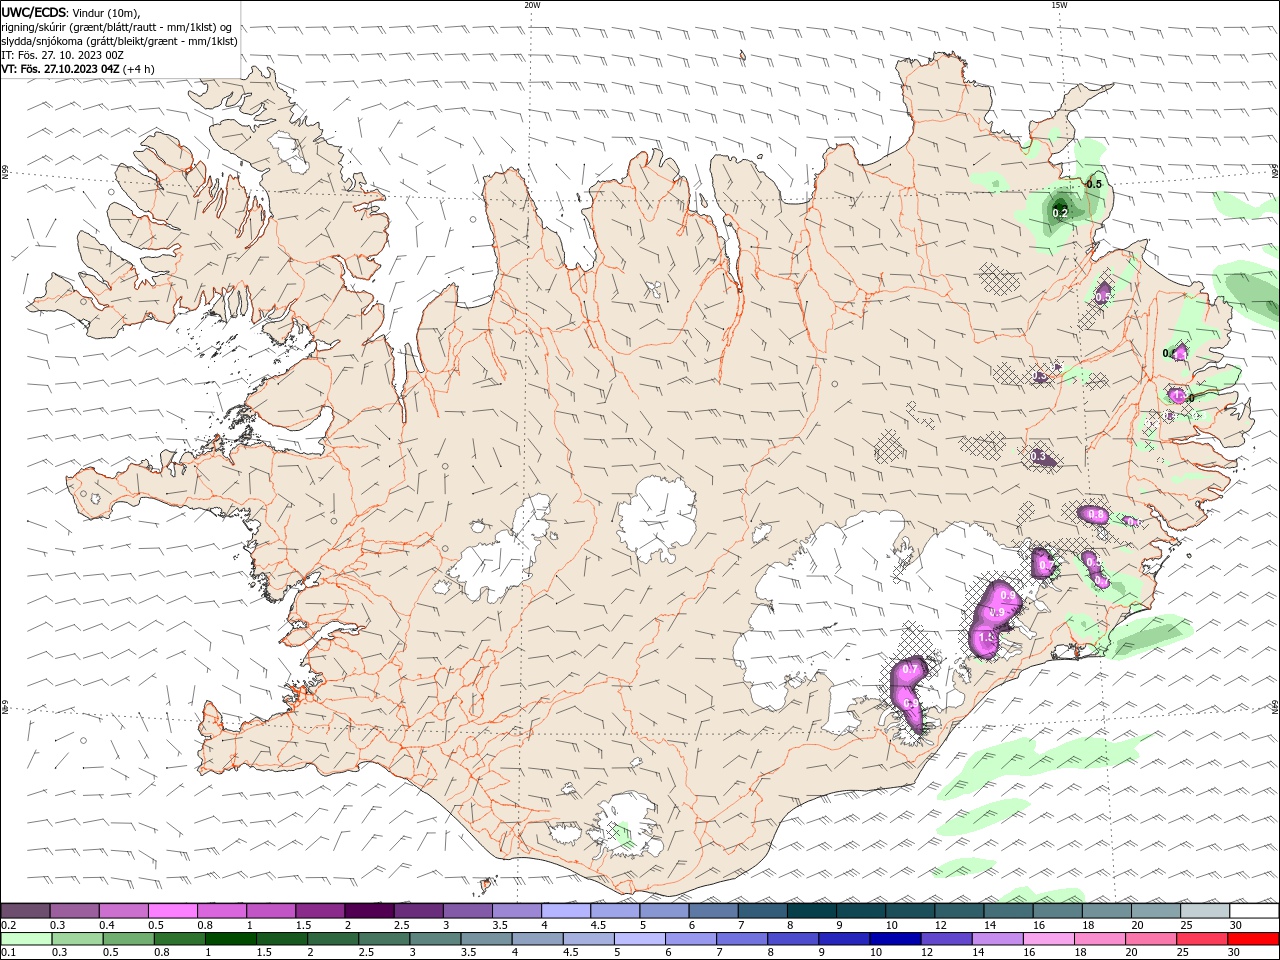Pick the upper snow scale swatch starting at 0.5
1280x960 pixels.
pos(172,911)
